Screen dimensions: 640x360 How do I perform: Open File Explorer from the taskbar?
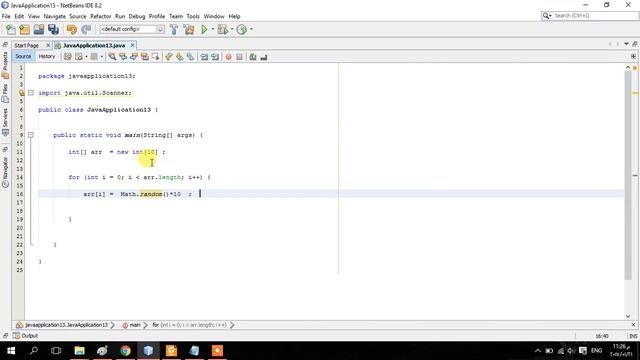(x=79, y=351)
